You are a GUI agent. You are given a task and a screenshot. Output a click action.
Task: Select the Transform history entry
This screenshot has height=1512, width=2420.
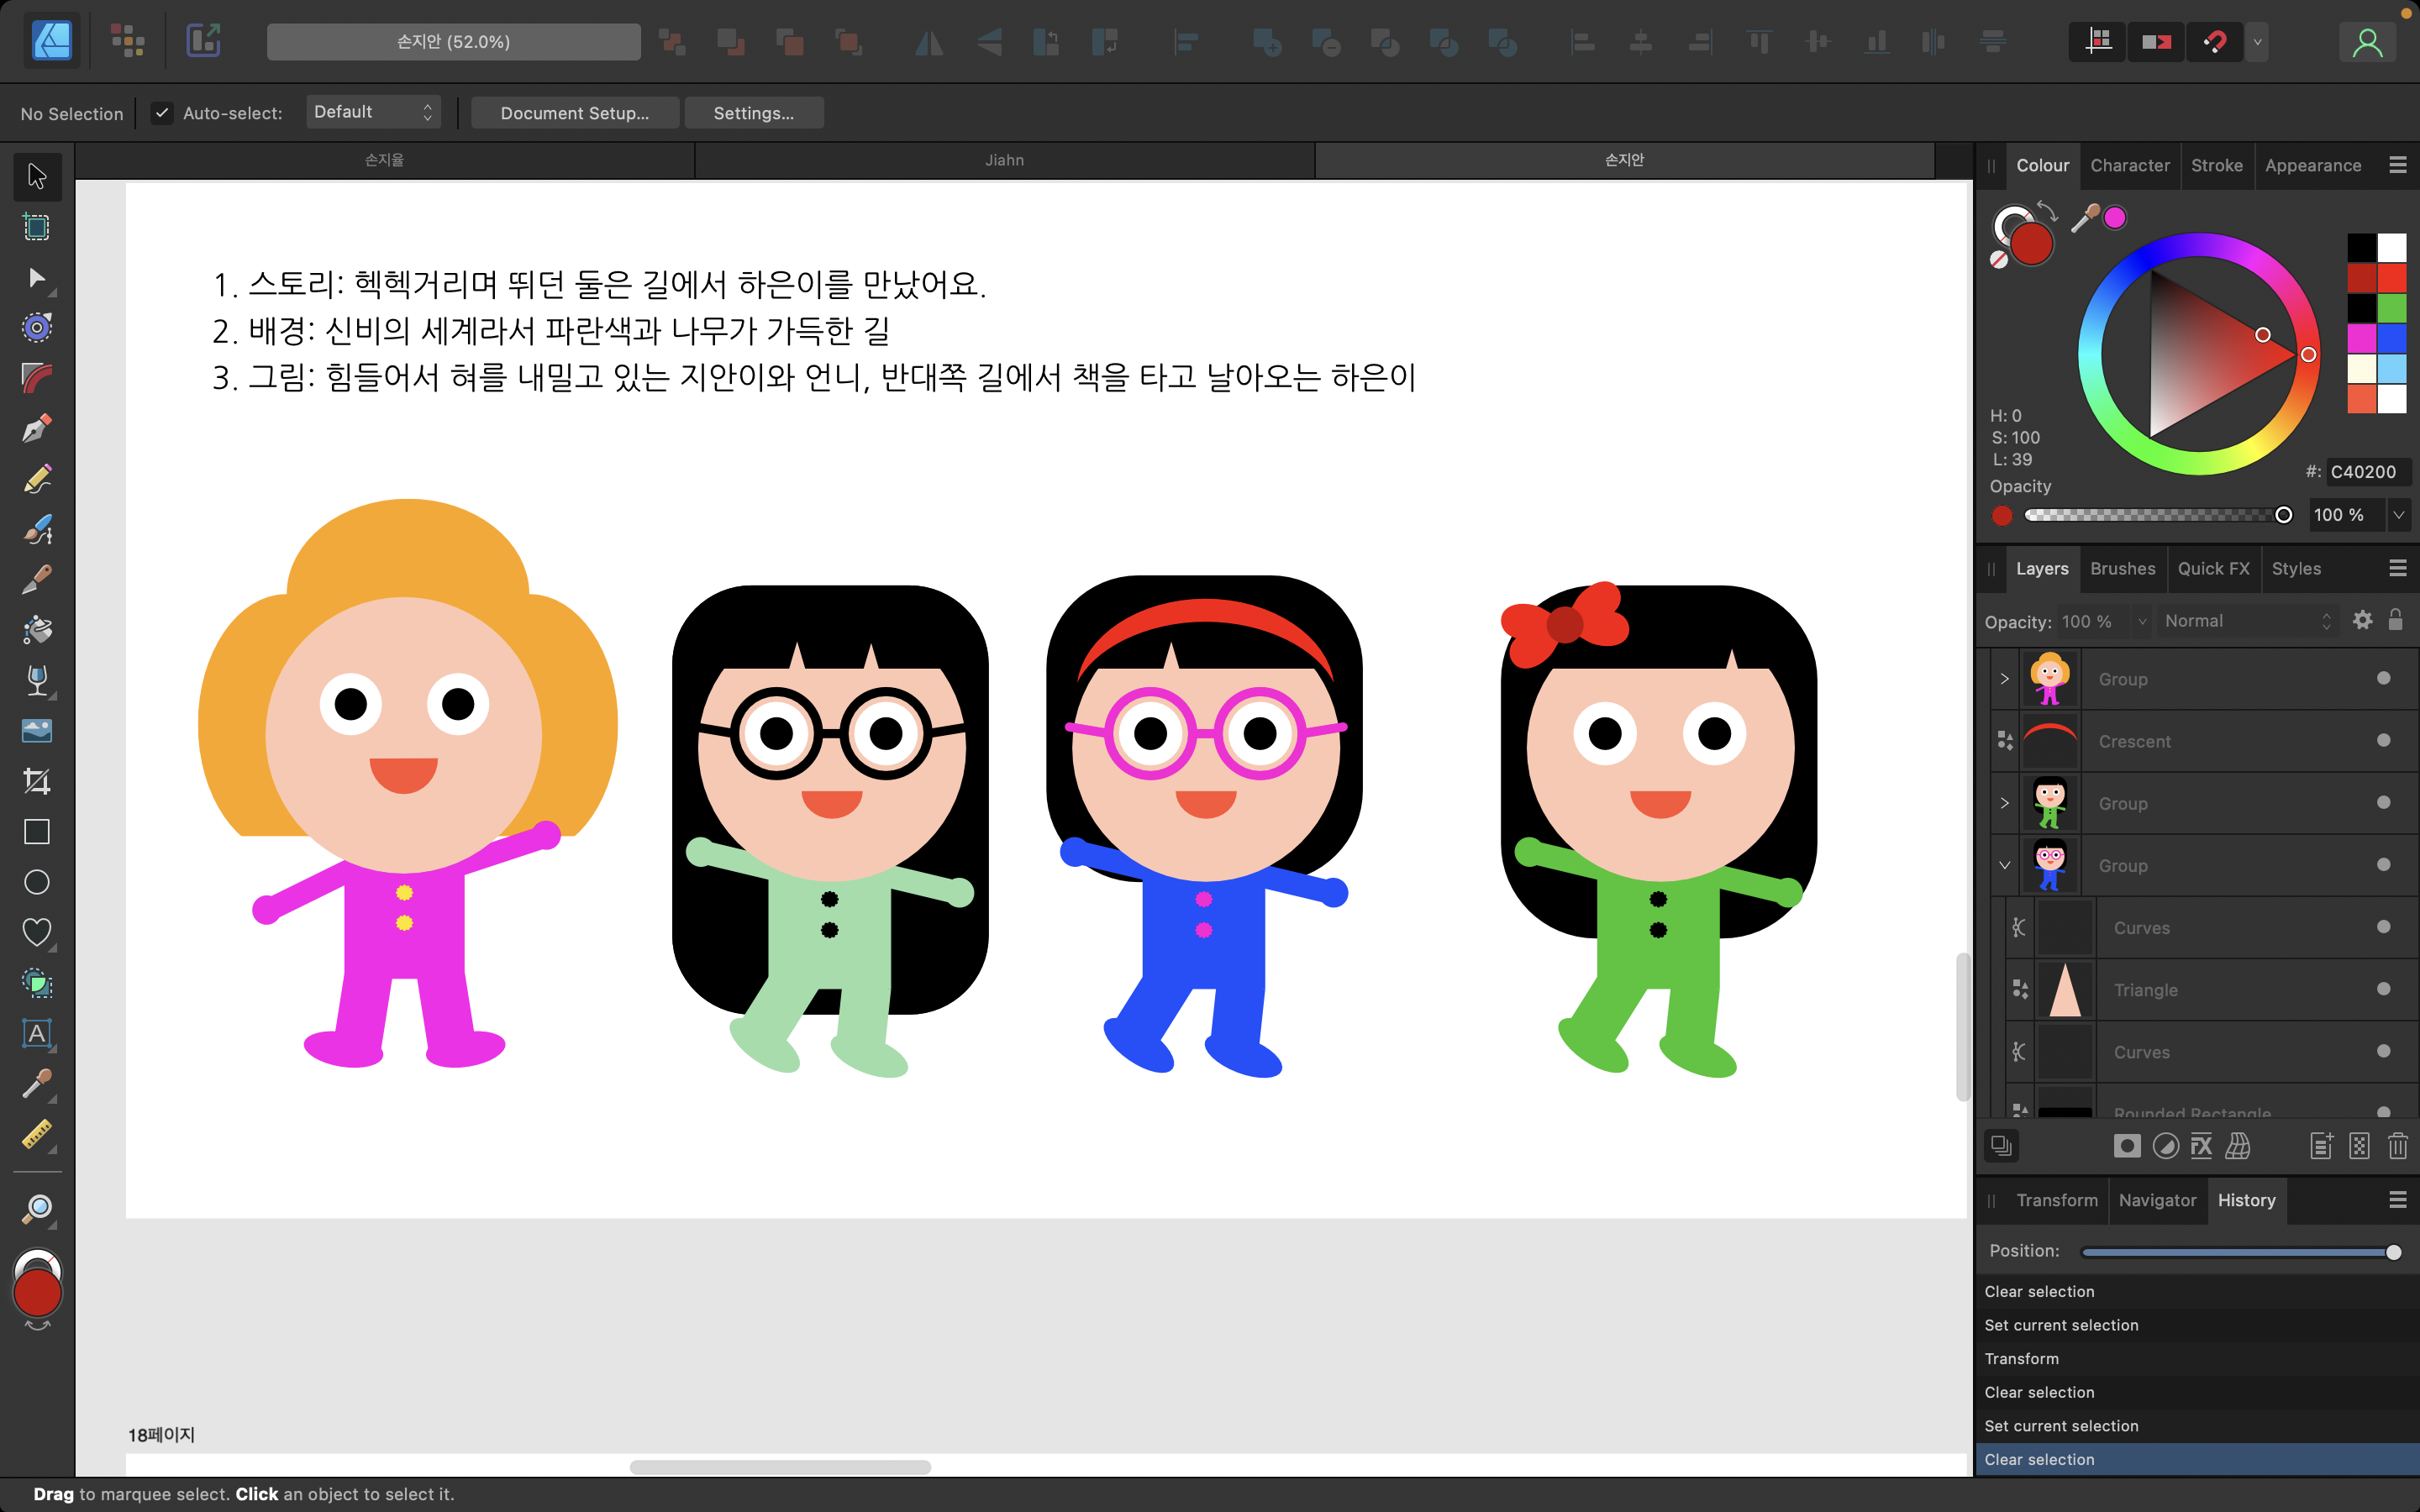click(2197, 1358)
